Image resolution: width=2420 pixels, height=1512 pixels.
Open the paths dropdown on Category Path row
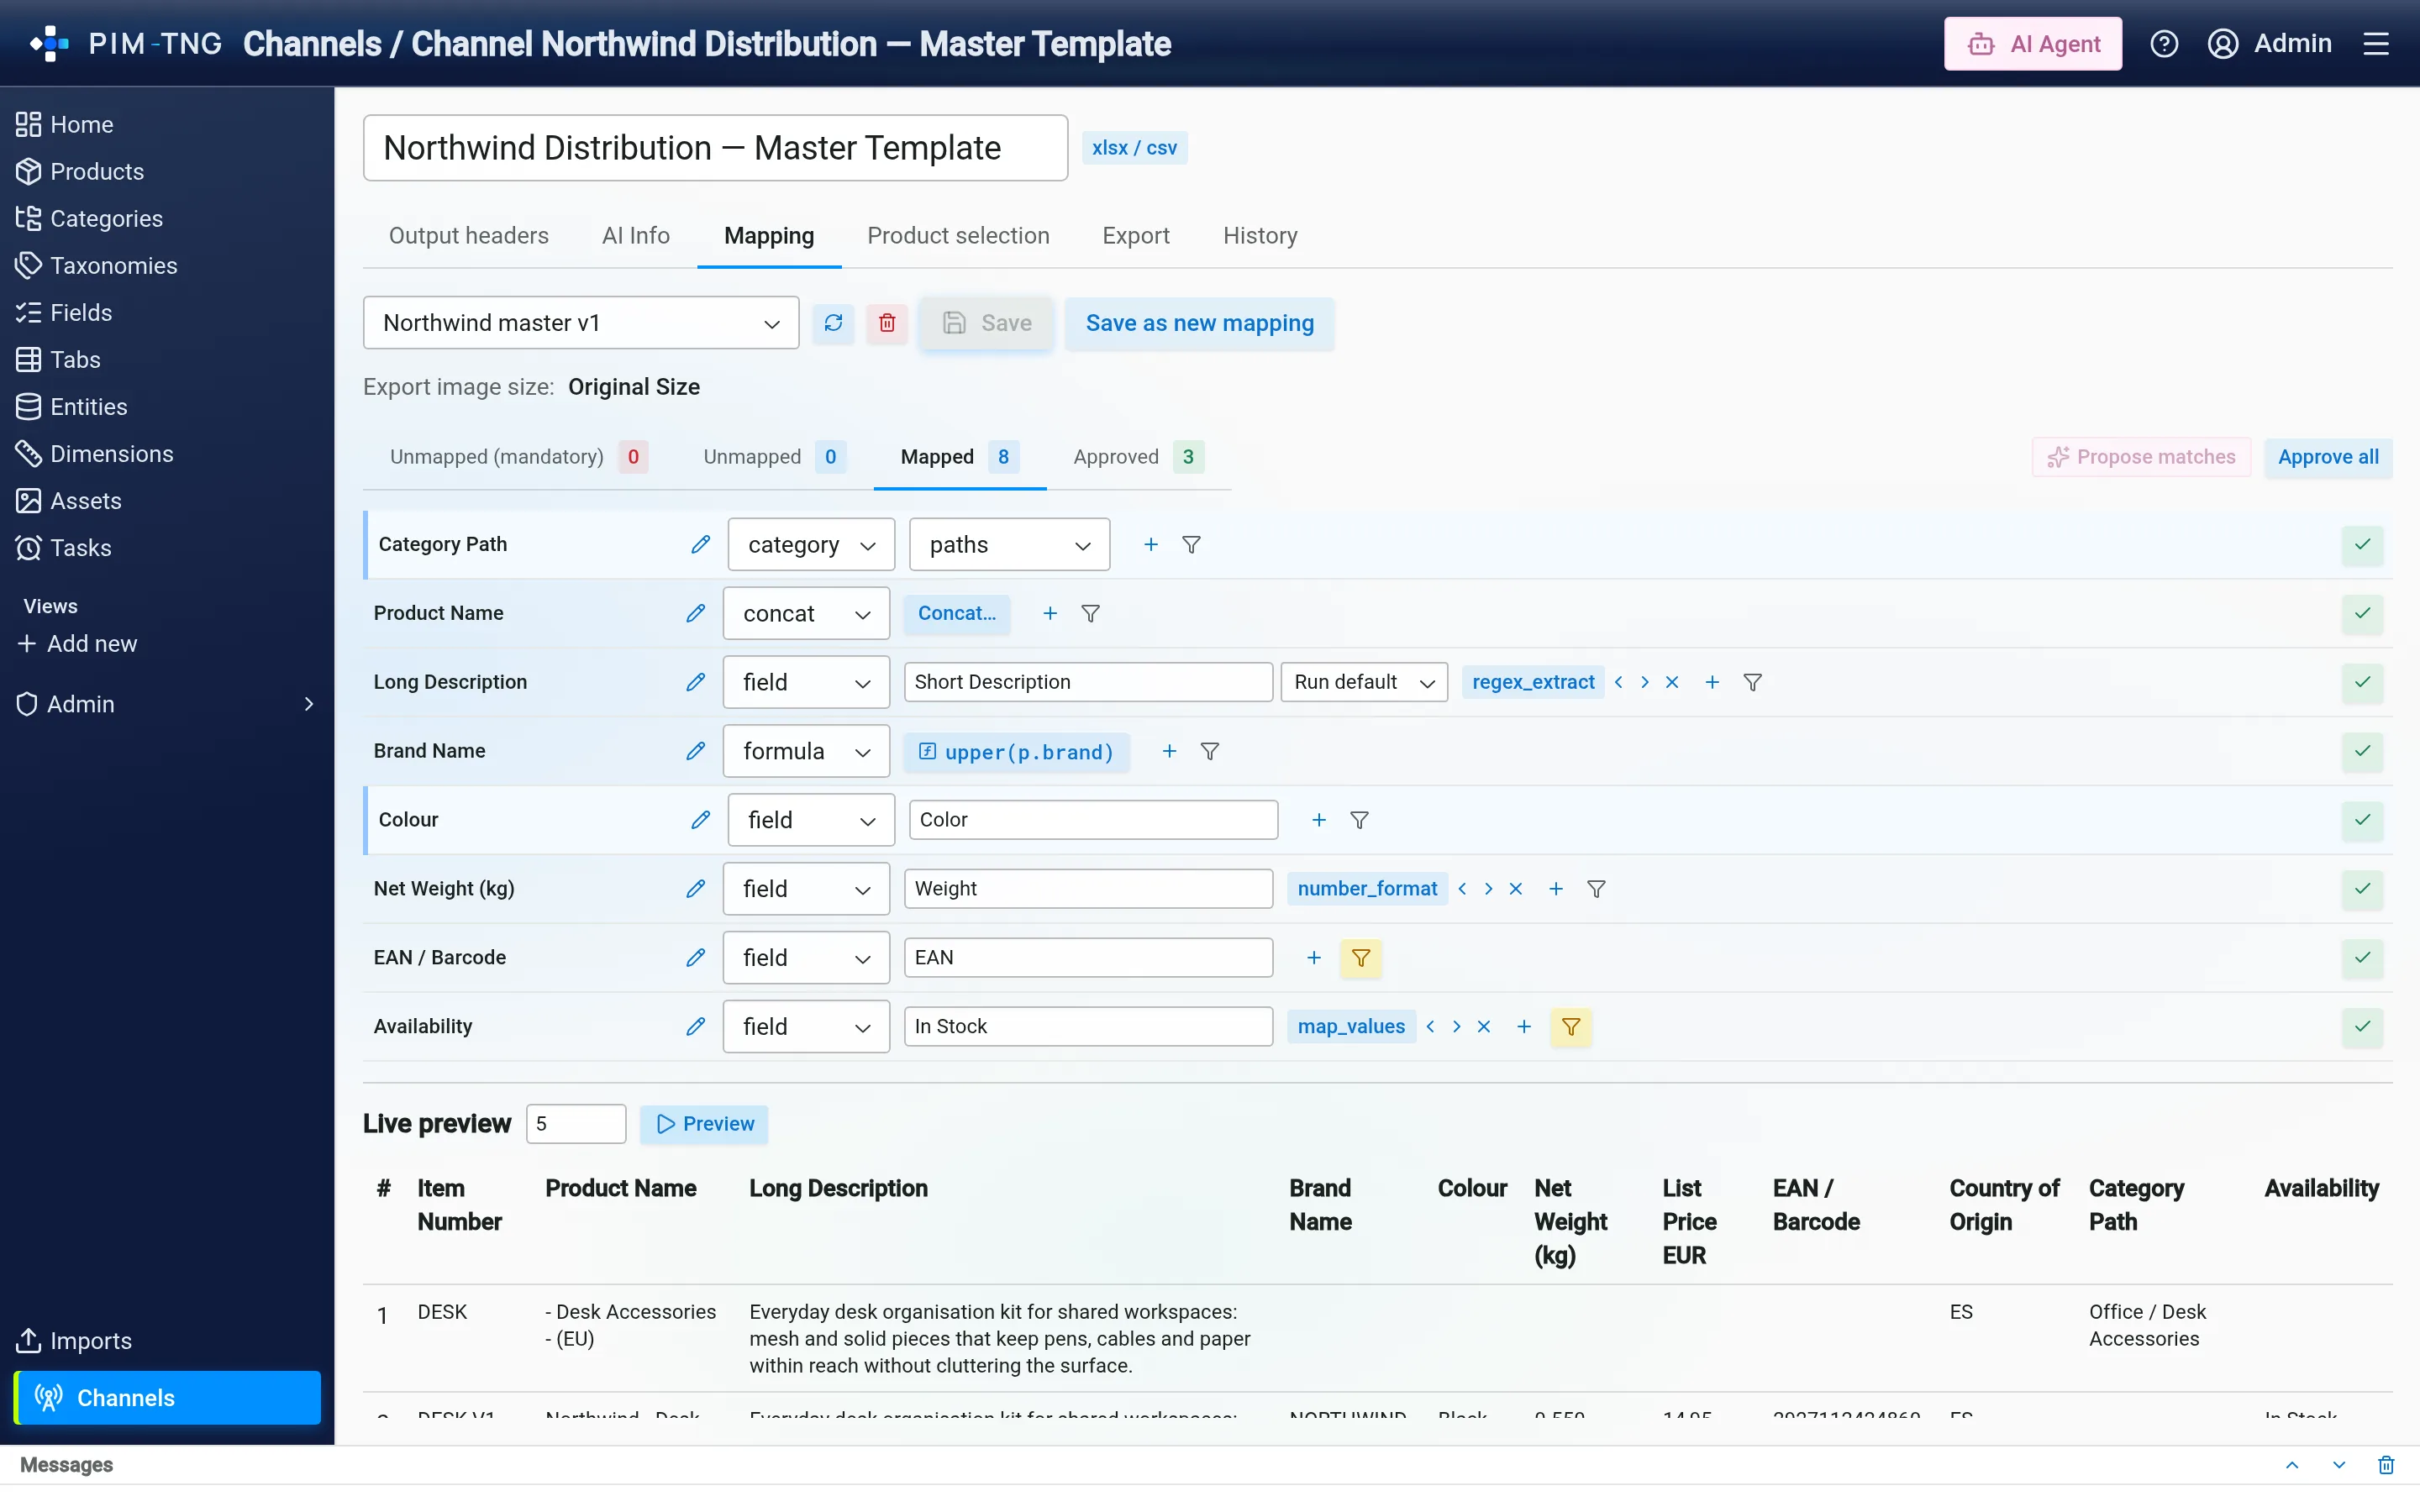(x=1009, y=545)
